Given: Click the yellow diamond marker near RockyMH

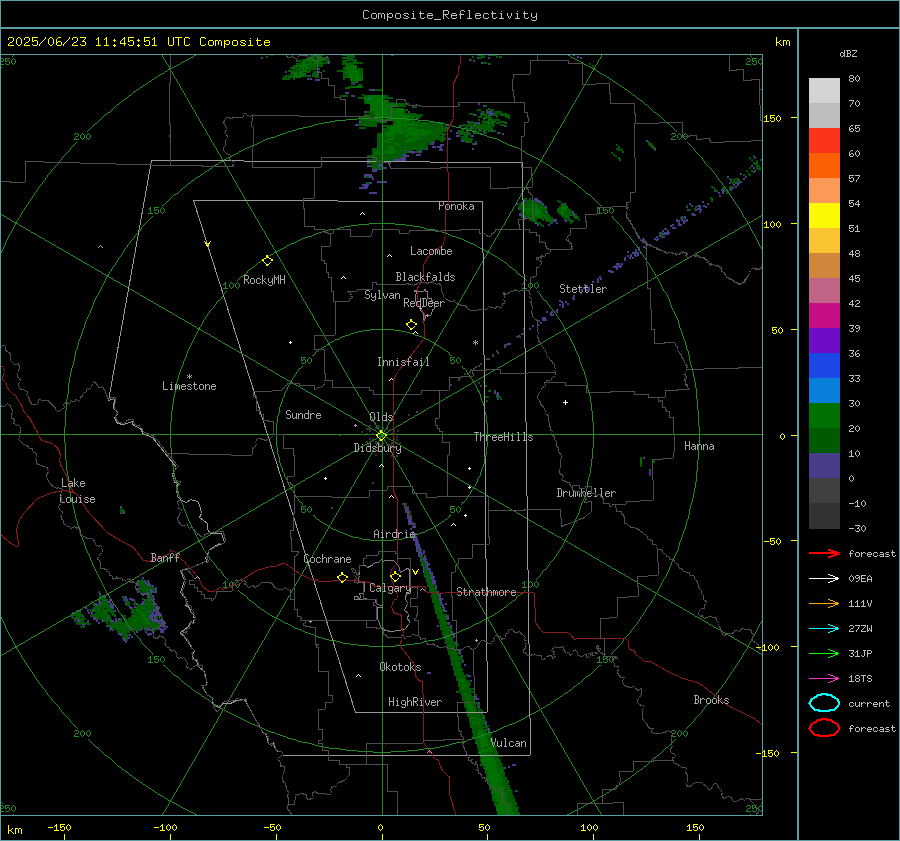Looking at the screenshot, I should coord(267,261).
